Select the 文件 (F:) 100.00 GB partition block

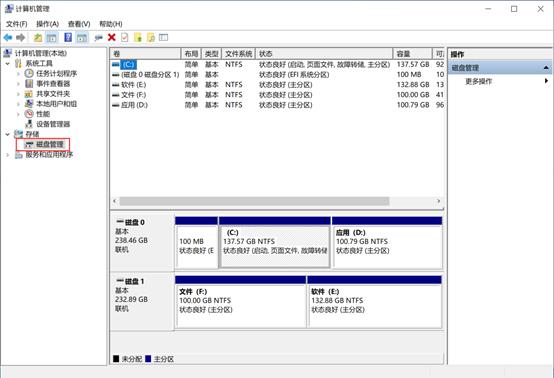(241, 302)
